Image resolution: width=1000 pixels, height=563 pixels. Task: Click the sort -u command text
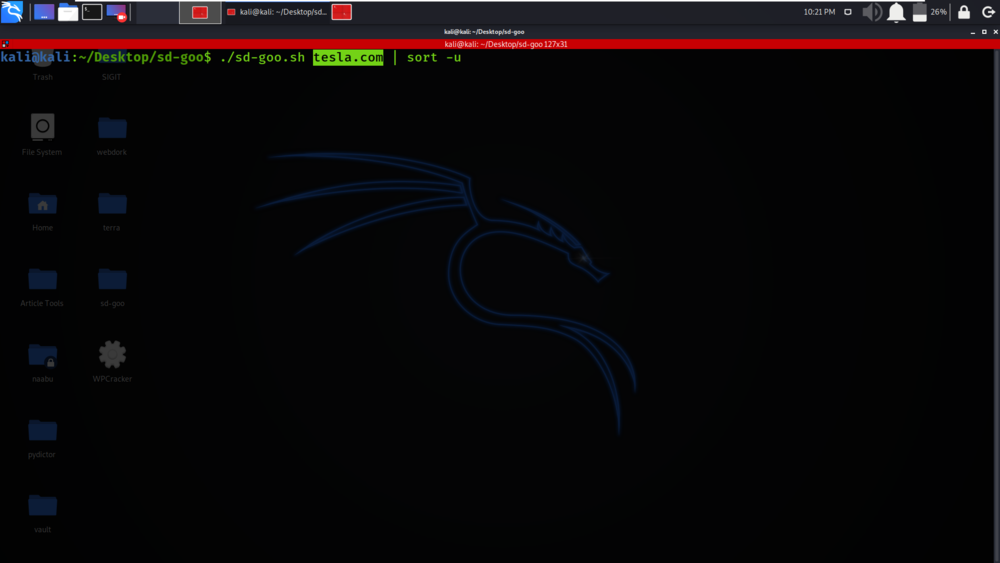434,57
